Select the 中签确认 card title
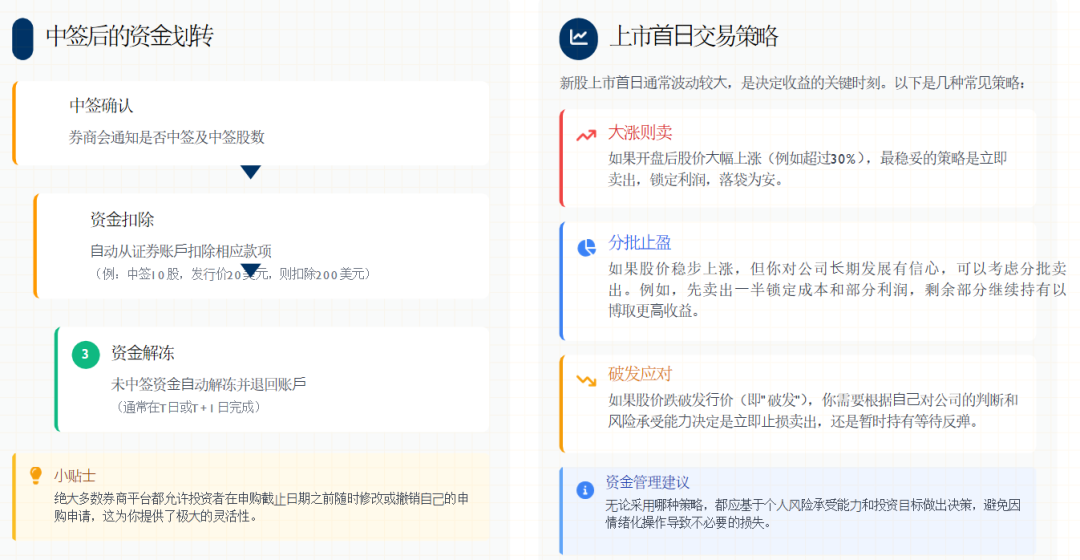The image size is (1080, 560). click(101, 105)
